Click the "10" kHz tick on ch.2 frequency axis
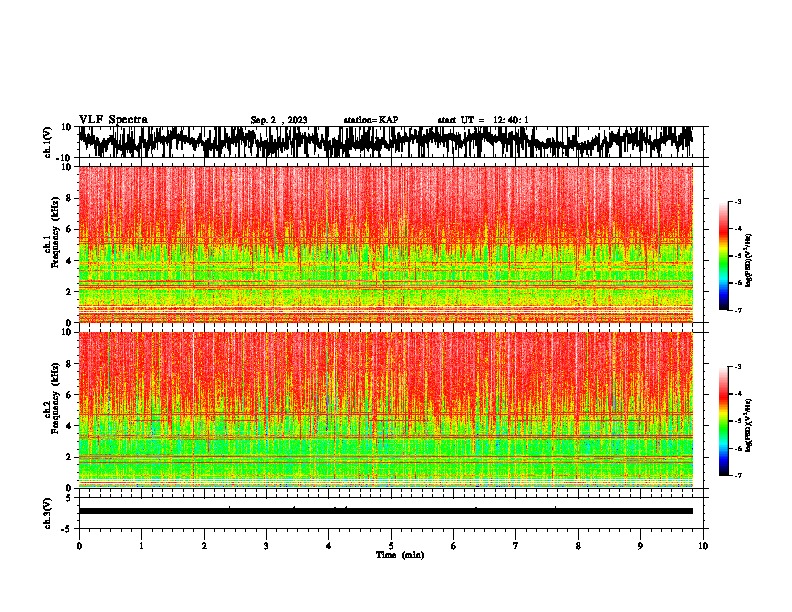Viewport: 792px width, 612px height. click(x=68, y=332)
